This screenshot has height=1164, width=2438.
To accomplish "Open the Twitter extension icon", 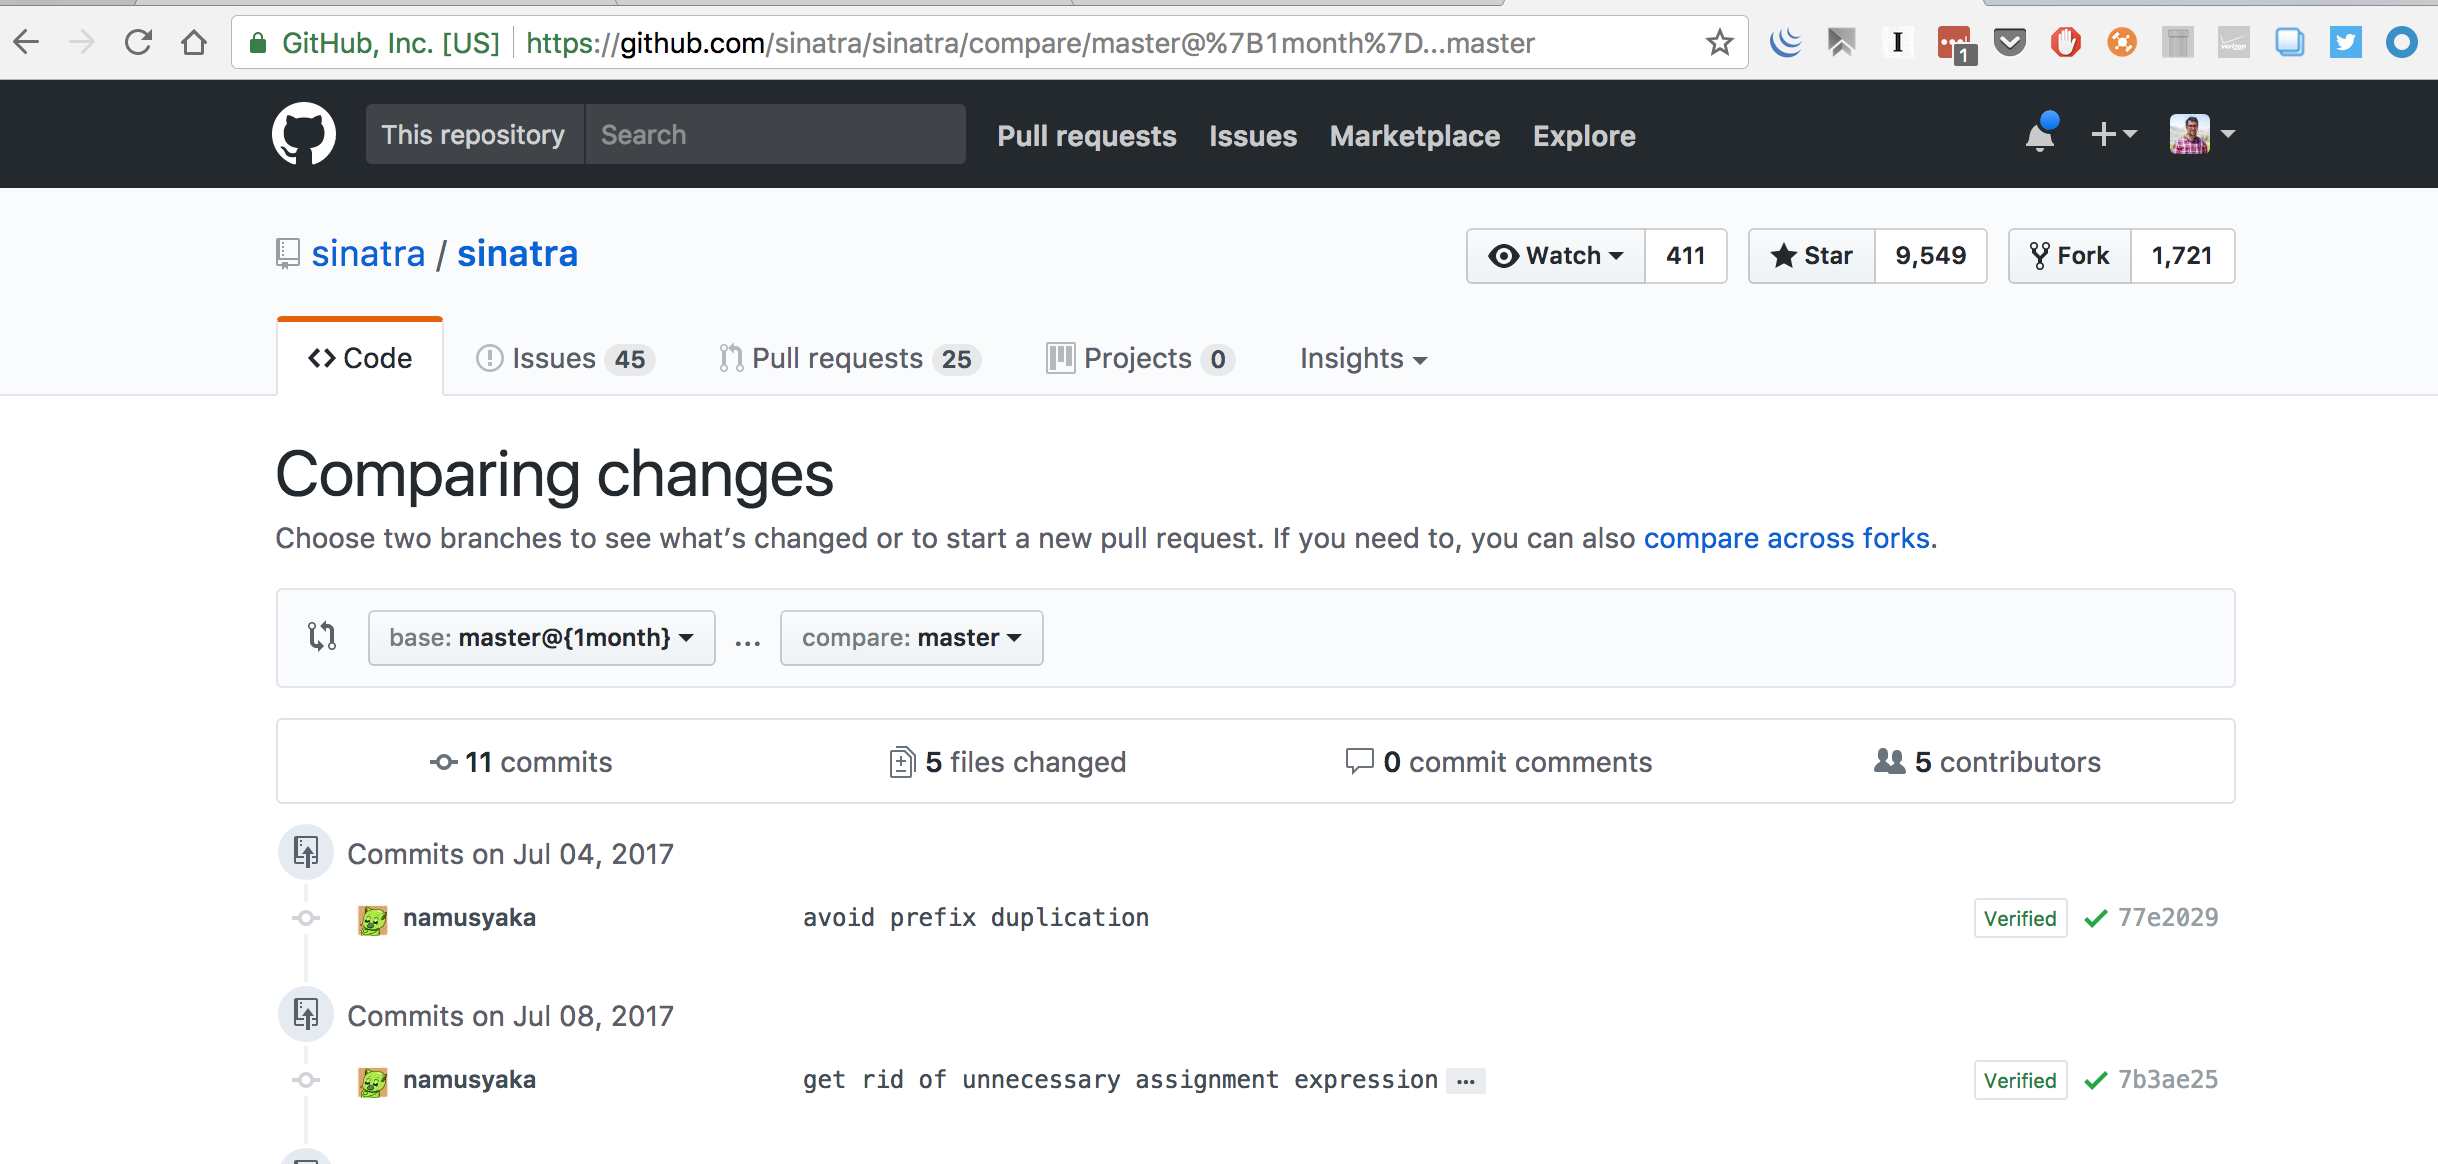I will pyautogui.click(x=2345, y=42).
